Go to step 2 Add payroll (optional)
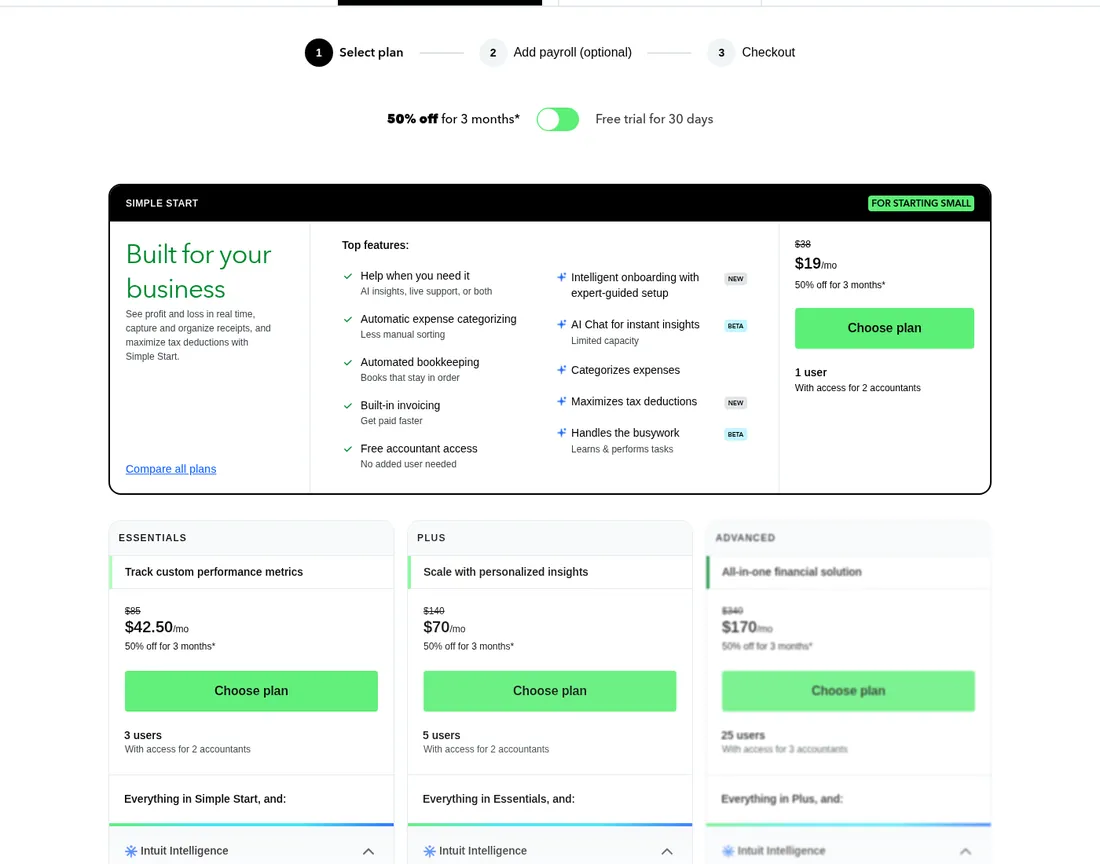The image size is (1100, 864). [556, 53]
